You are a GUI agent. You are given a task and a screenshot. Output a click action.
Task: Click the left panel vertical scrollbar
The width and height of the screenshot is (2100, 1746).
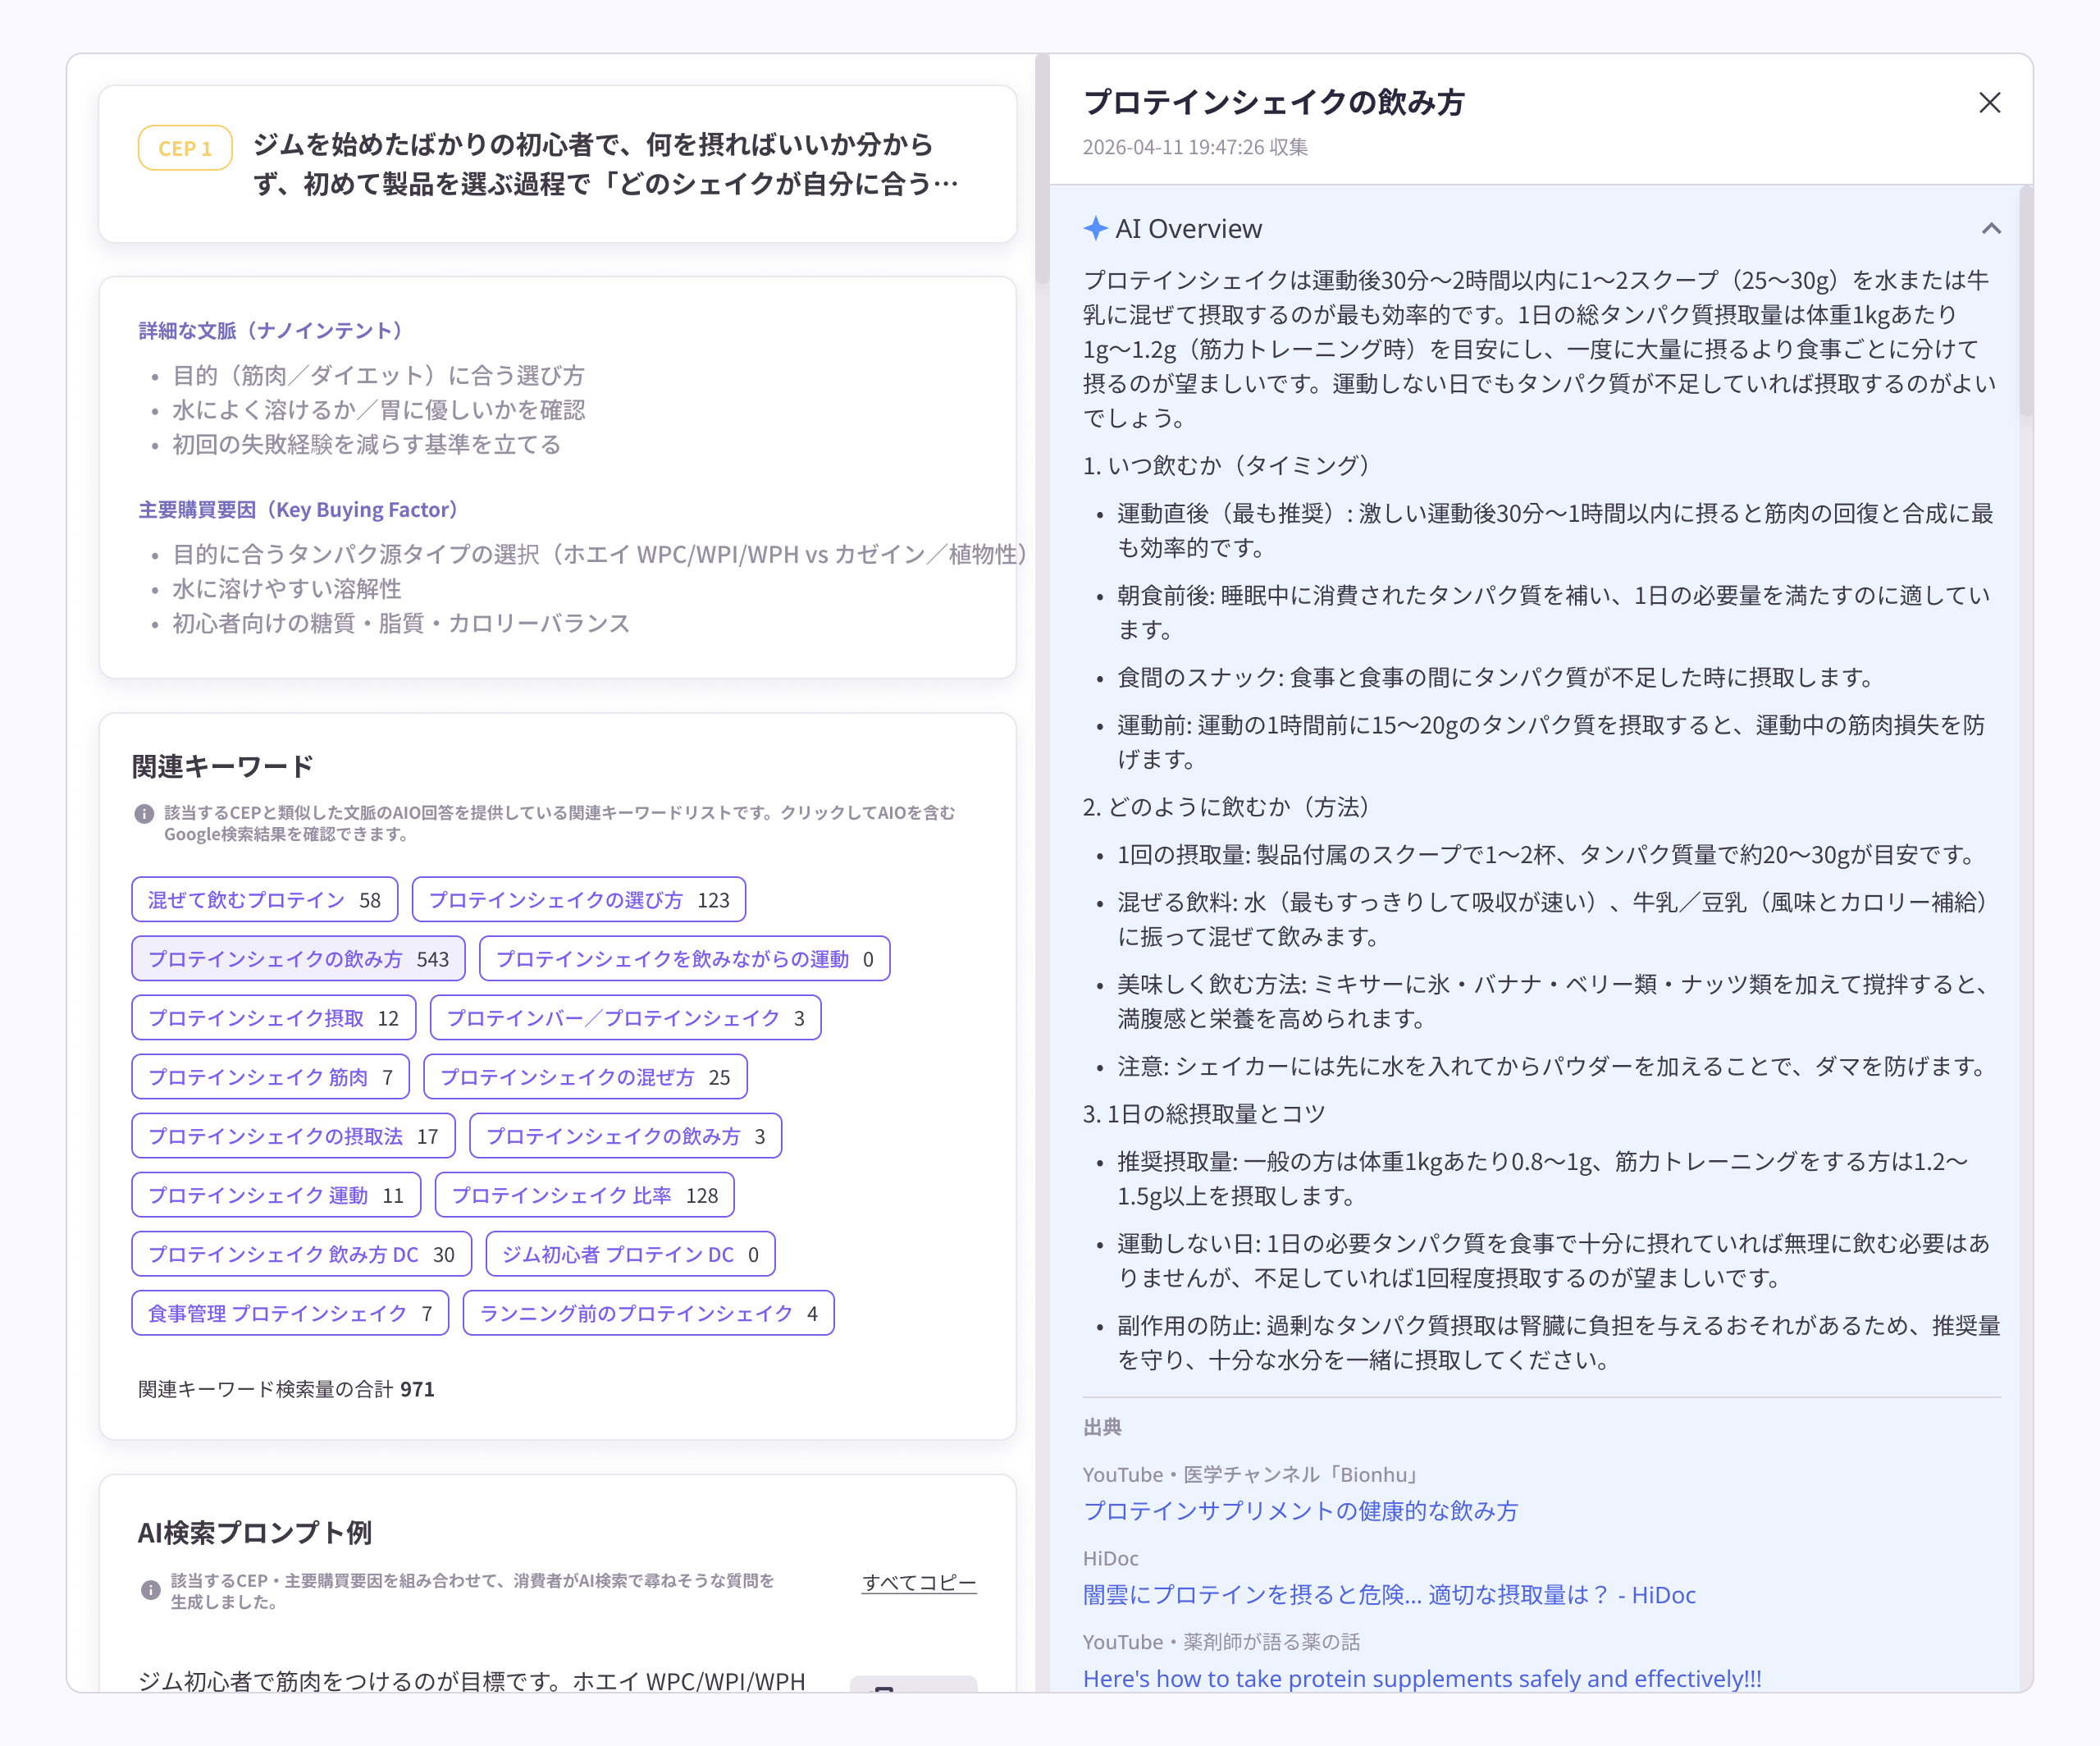pyautogui.click(x=1042, y=170)
